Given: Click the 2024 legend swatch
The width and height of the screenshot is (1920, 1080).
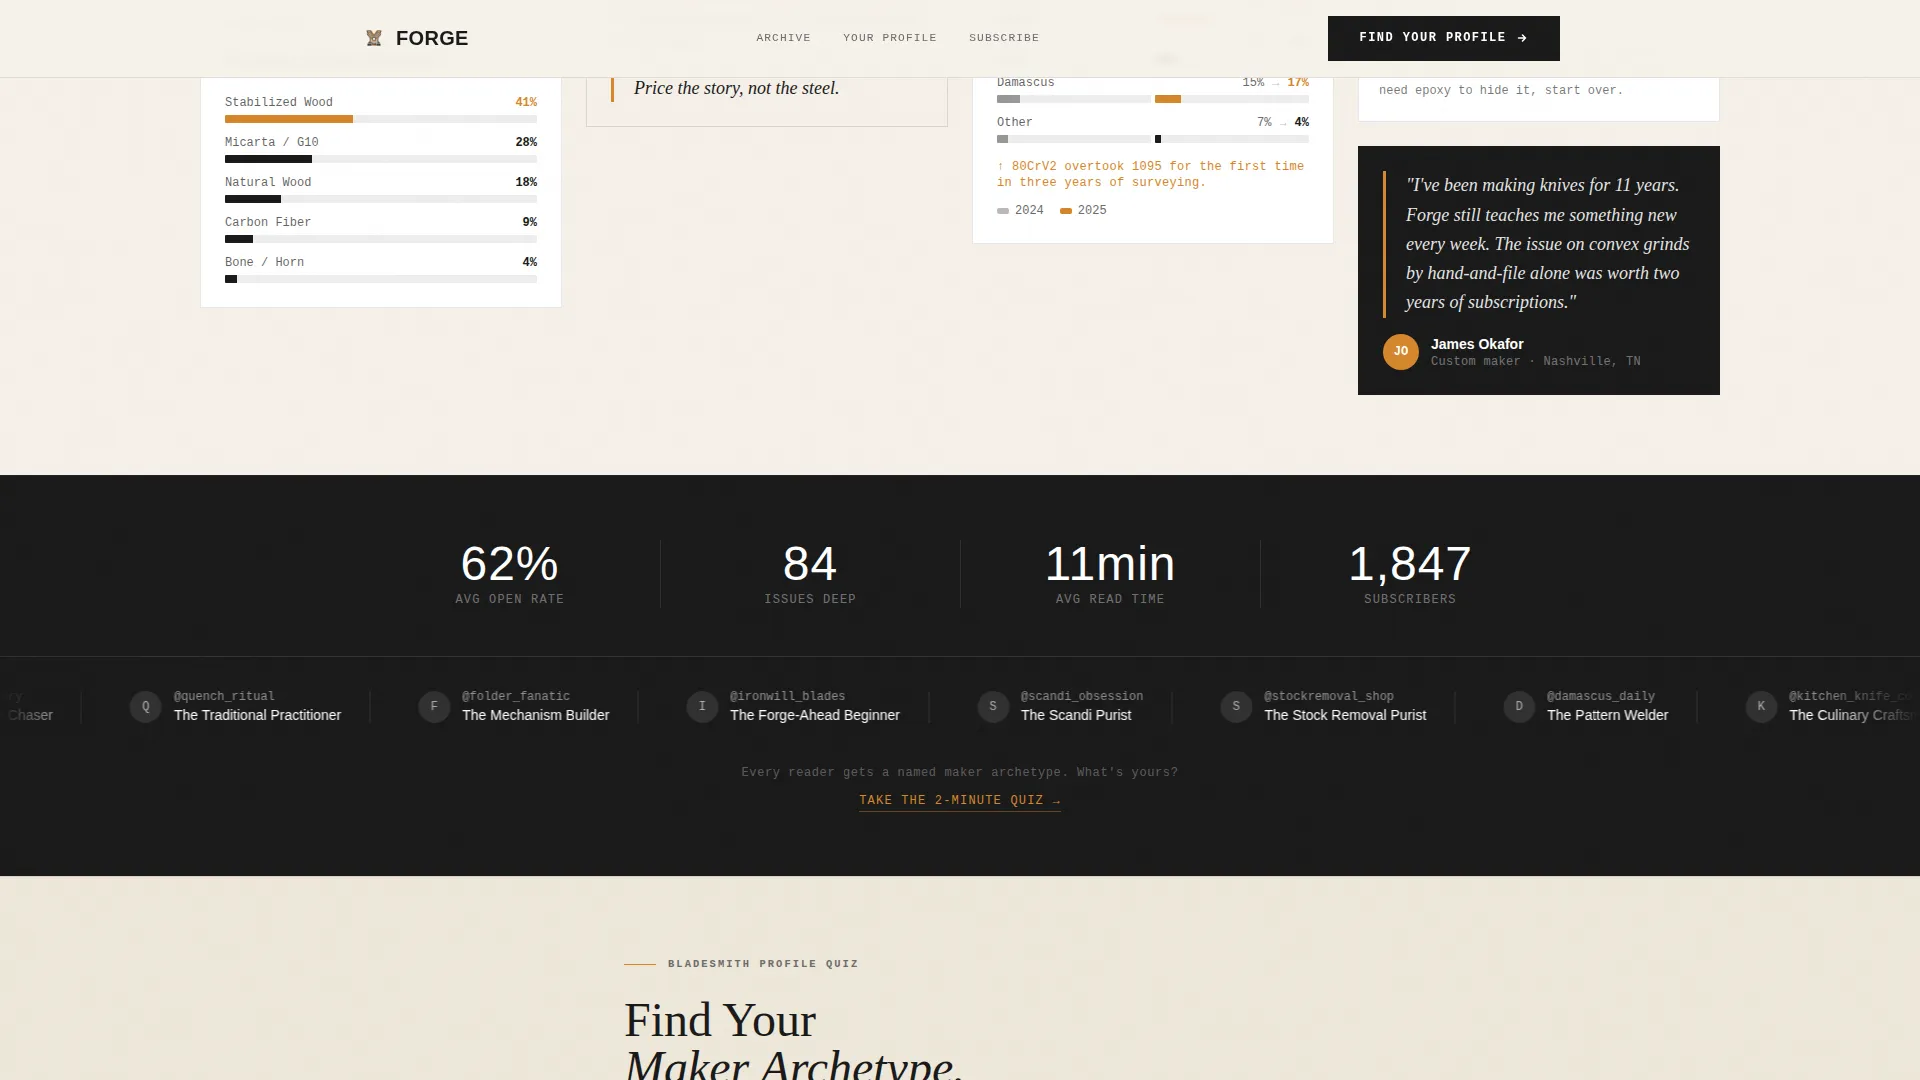Looking at the screenshot, I should coord(1003,211).
